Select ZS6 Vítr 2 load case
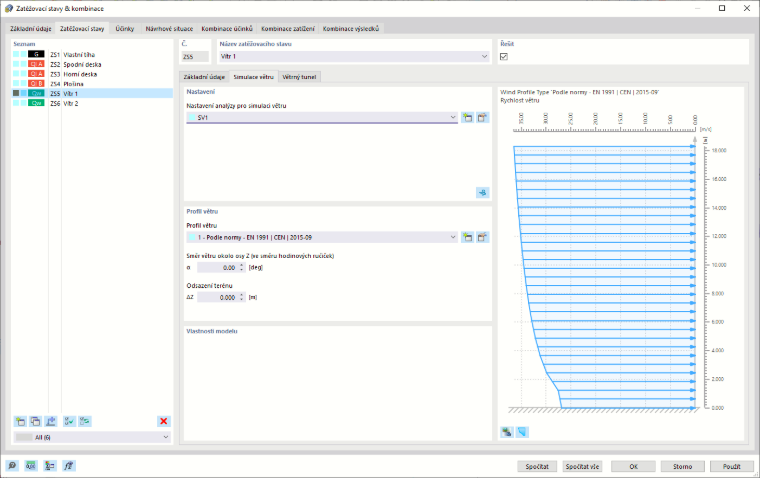Screen dimensions: 760x478 pos(92,103)
